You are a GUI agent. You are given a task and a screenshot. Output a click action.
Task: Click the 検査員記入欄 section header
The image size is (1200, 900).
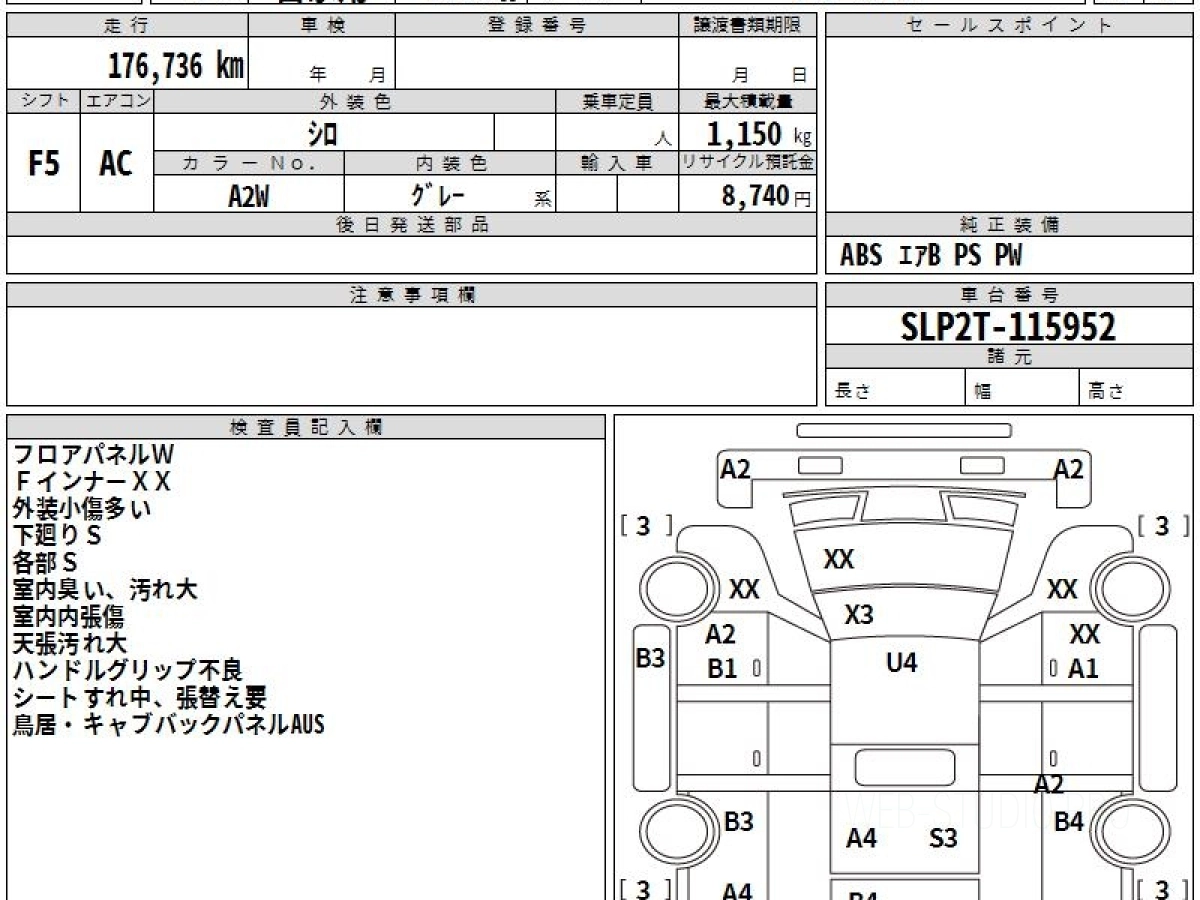306,427
